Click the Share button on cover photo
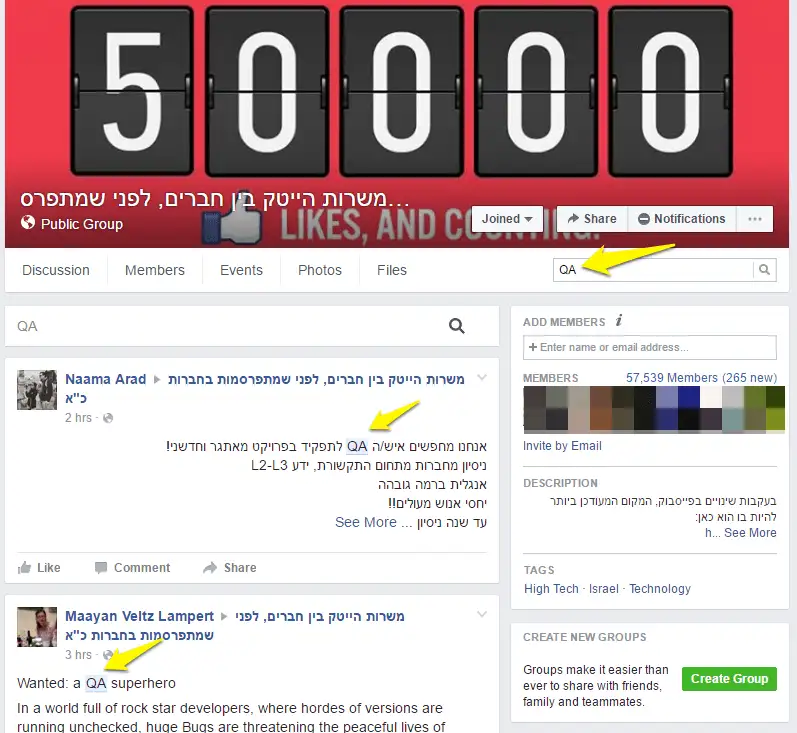The width and height of the screenshot is (797, 733). click(592, 219)
